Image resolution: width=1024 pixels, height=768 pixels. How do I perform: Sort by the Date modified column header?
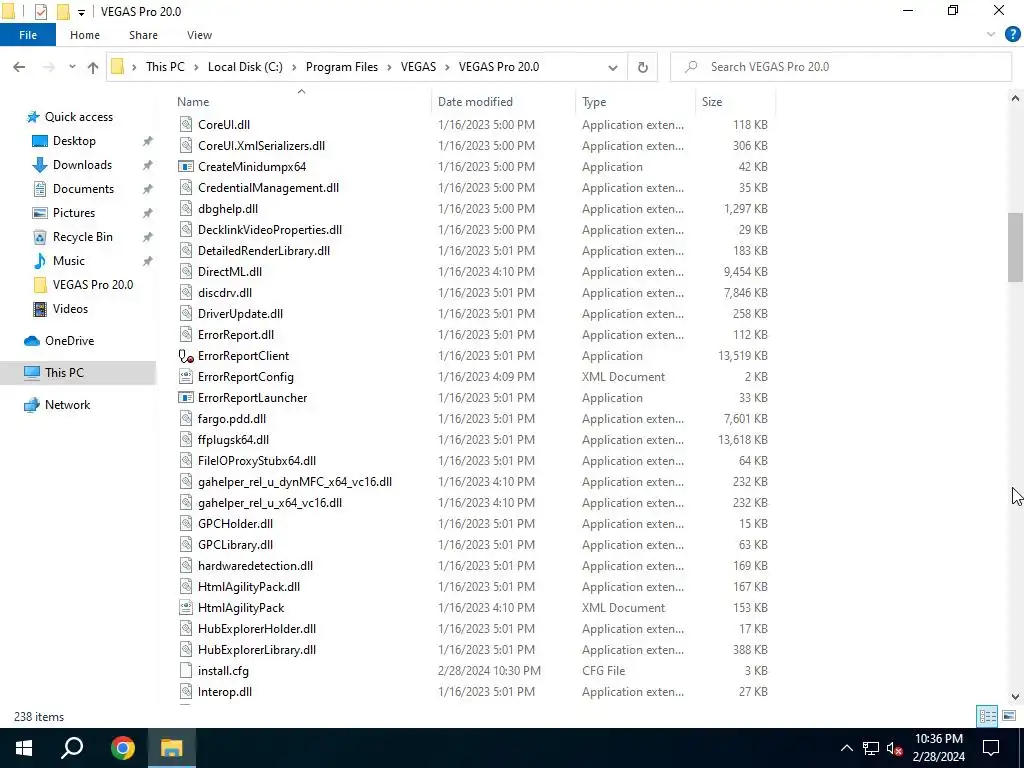tap(475, 102)
